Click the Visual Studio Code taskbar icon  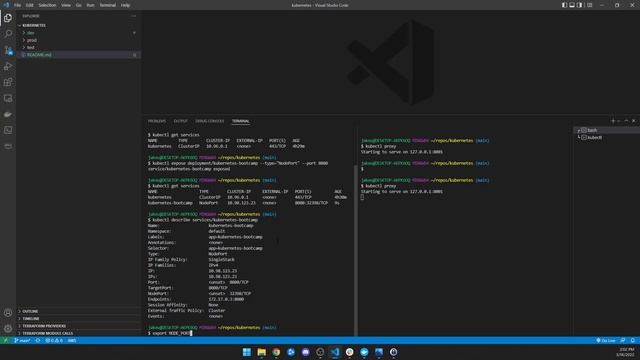tap(335, 352)
